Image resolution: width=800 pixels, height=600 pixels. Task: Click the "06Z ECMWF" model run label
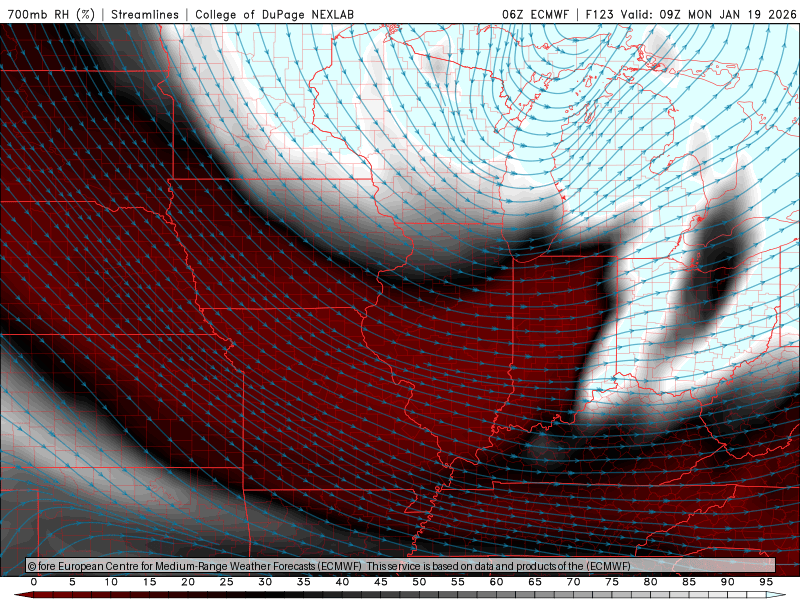tap(535, 14)
